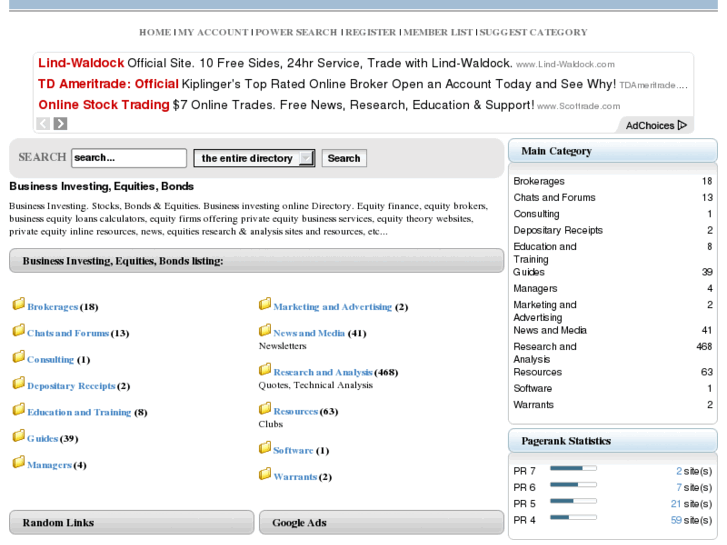Click the Google Ads section header
Image resolution: width=727 pixels, height=545 pixels.
click(x=381, y=523)
